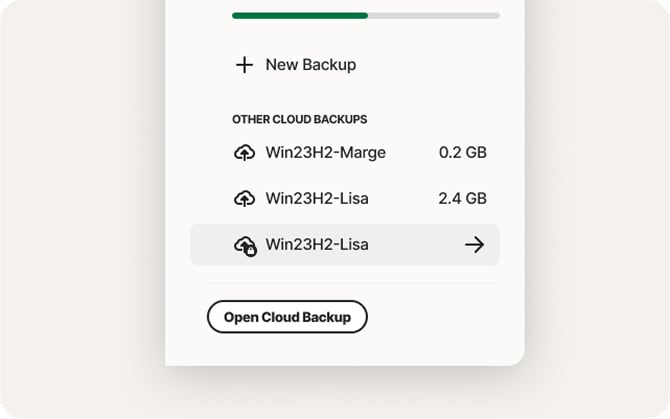Click the plus icon beside New Backup
Screen dimensions: 670x419
pyautogui.click(x=244, y=65)
